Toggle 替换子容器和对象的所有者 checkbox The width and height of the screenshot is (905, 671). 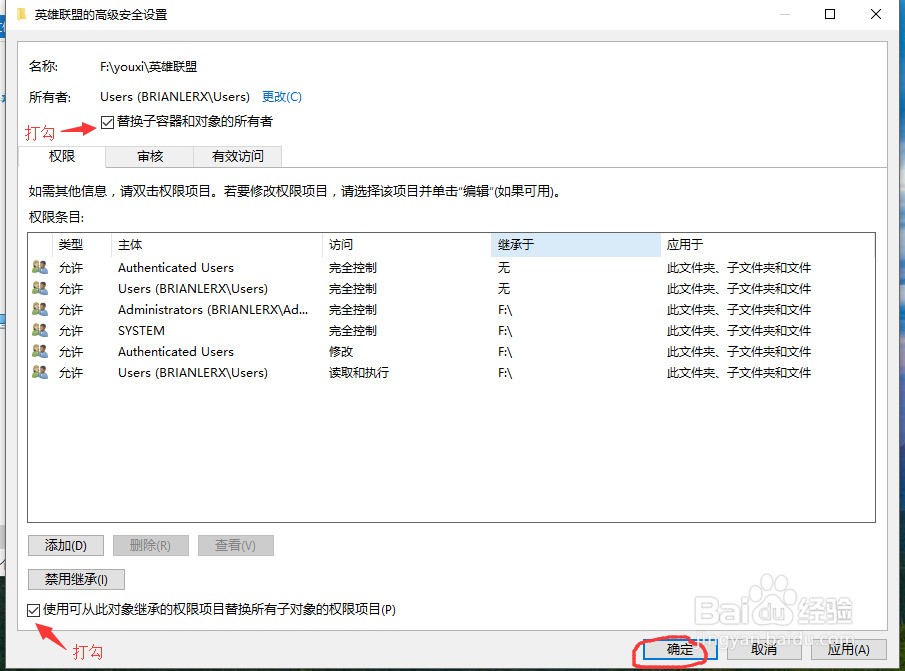coord(108,122)
